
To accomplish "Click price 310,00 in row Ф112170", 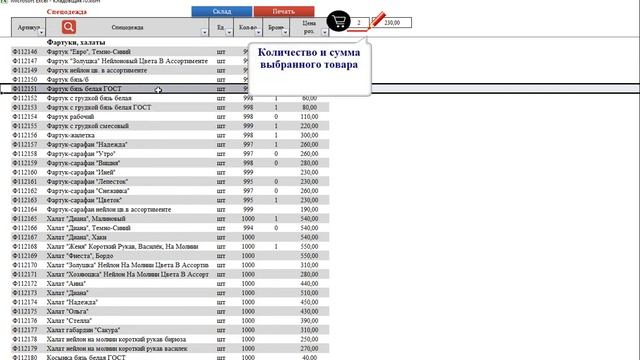I will click(310, 265).
